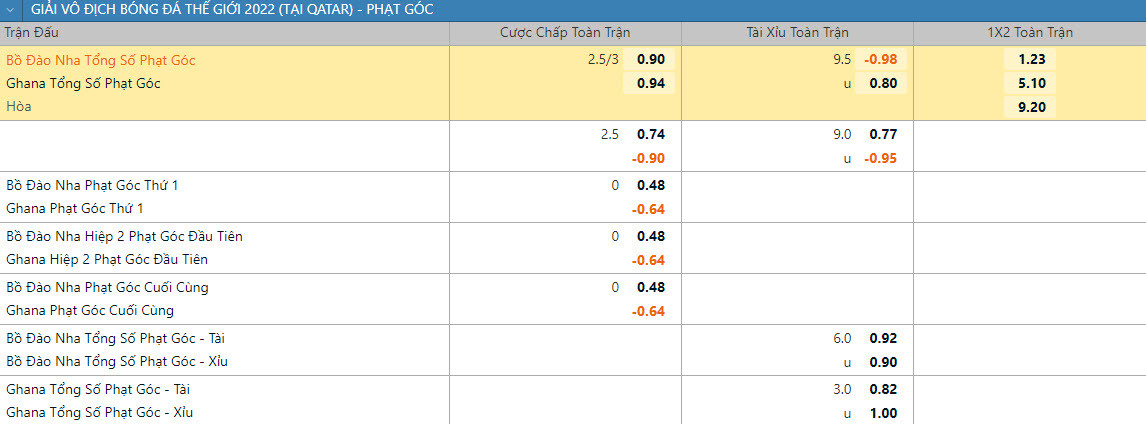Pick Ghana handicap odds 0.94
The image size is (1146, 424).
pos(651,83)
